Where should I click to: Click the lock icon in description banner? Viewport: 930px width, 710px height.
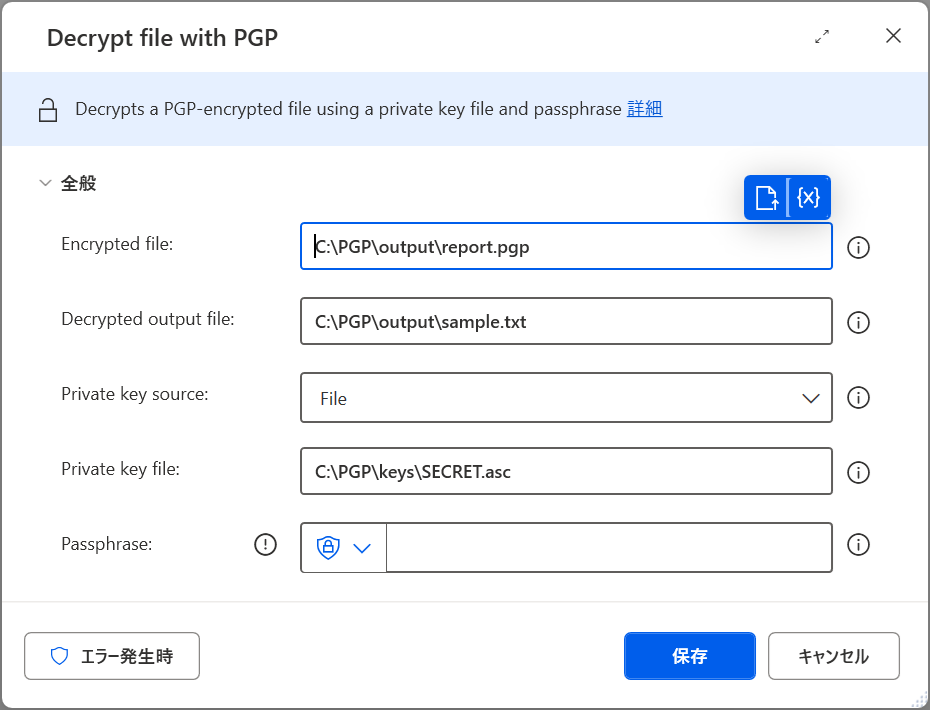coord(48,110)
